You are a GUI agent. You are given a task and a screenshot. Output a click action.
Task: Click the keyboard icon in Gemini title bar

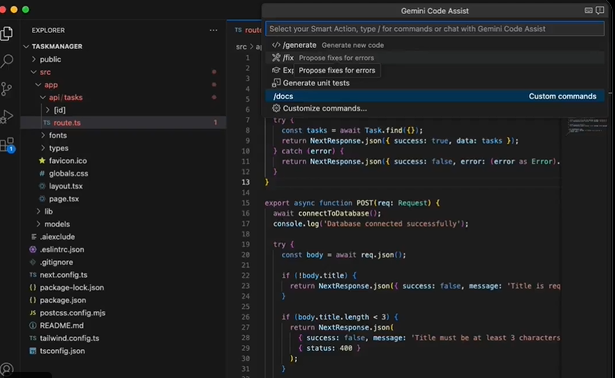[x=588, y=10]
